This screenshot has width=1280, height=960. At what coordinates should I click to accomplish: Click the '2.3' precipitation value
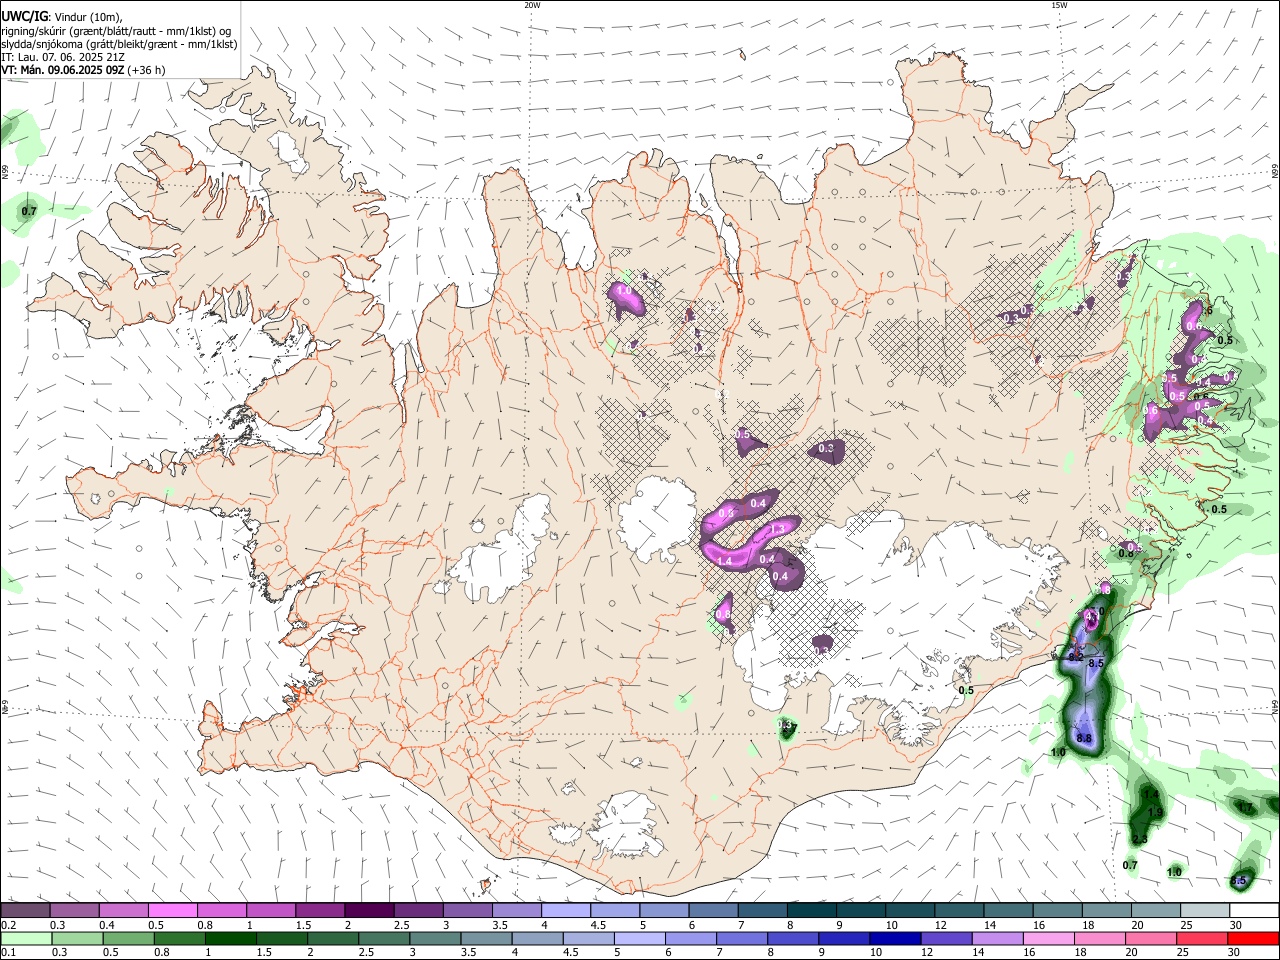pyautogui.click(x=1139, y=839)
